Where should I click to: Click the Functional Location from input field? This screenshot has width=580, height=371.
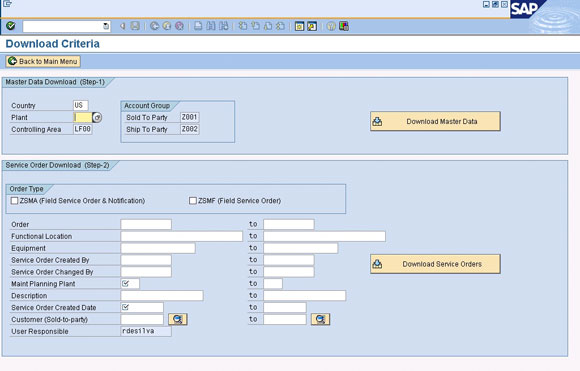[x=182, y=236]
